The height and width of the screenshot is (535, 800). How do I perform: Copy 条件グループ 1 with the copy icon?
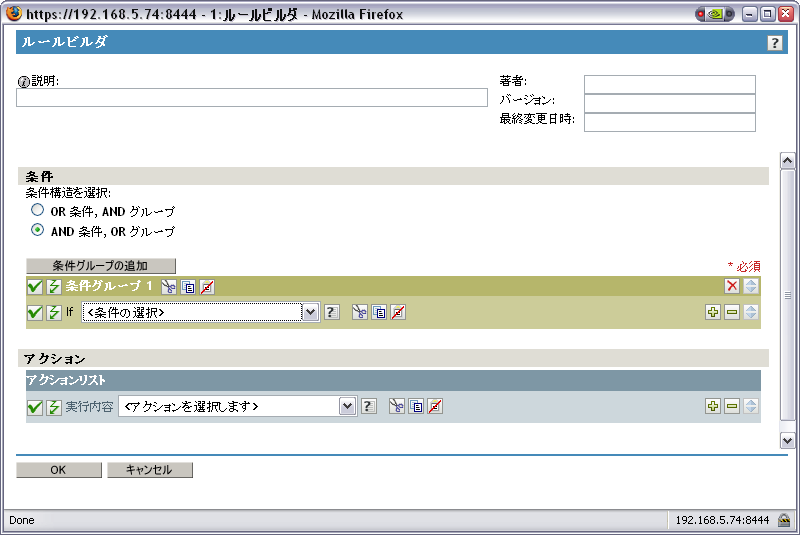(x=188, y=287)
